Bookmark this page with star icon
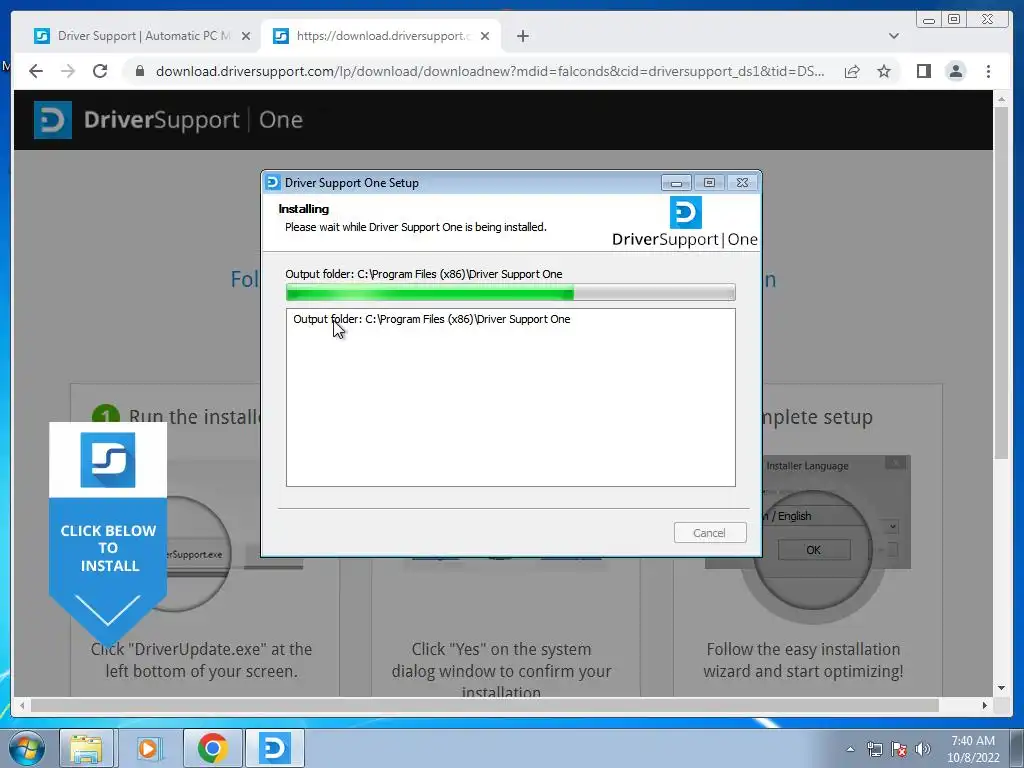Viewport: 1024px width, 768px height. 884,71
